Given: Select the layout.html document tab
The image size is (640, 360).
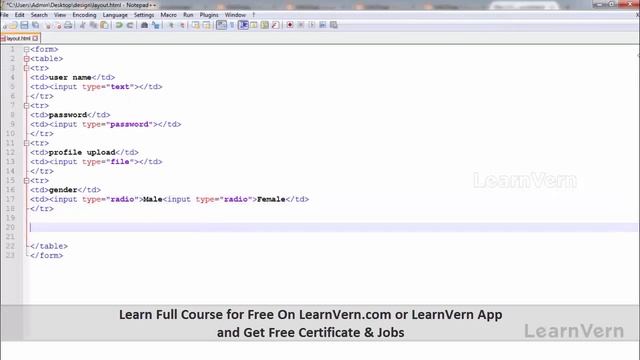Looking at the screenshot, I should [x=18, y=38].
